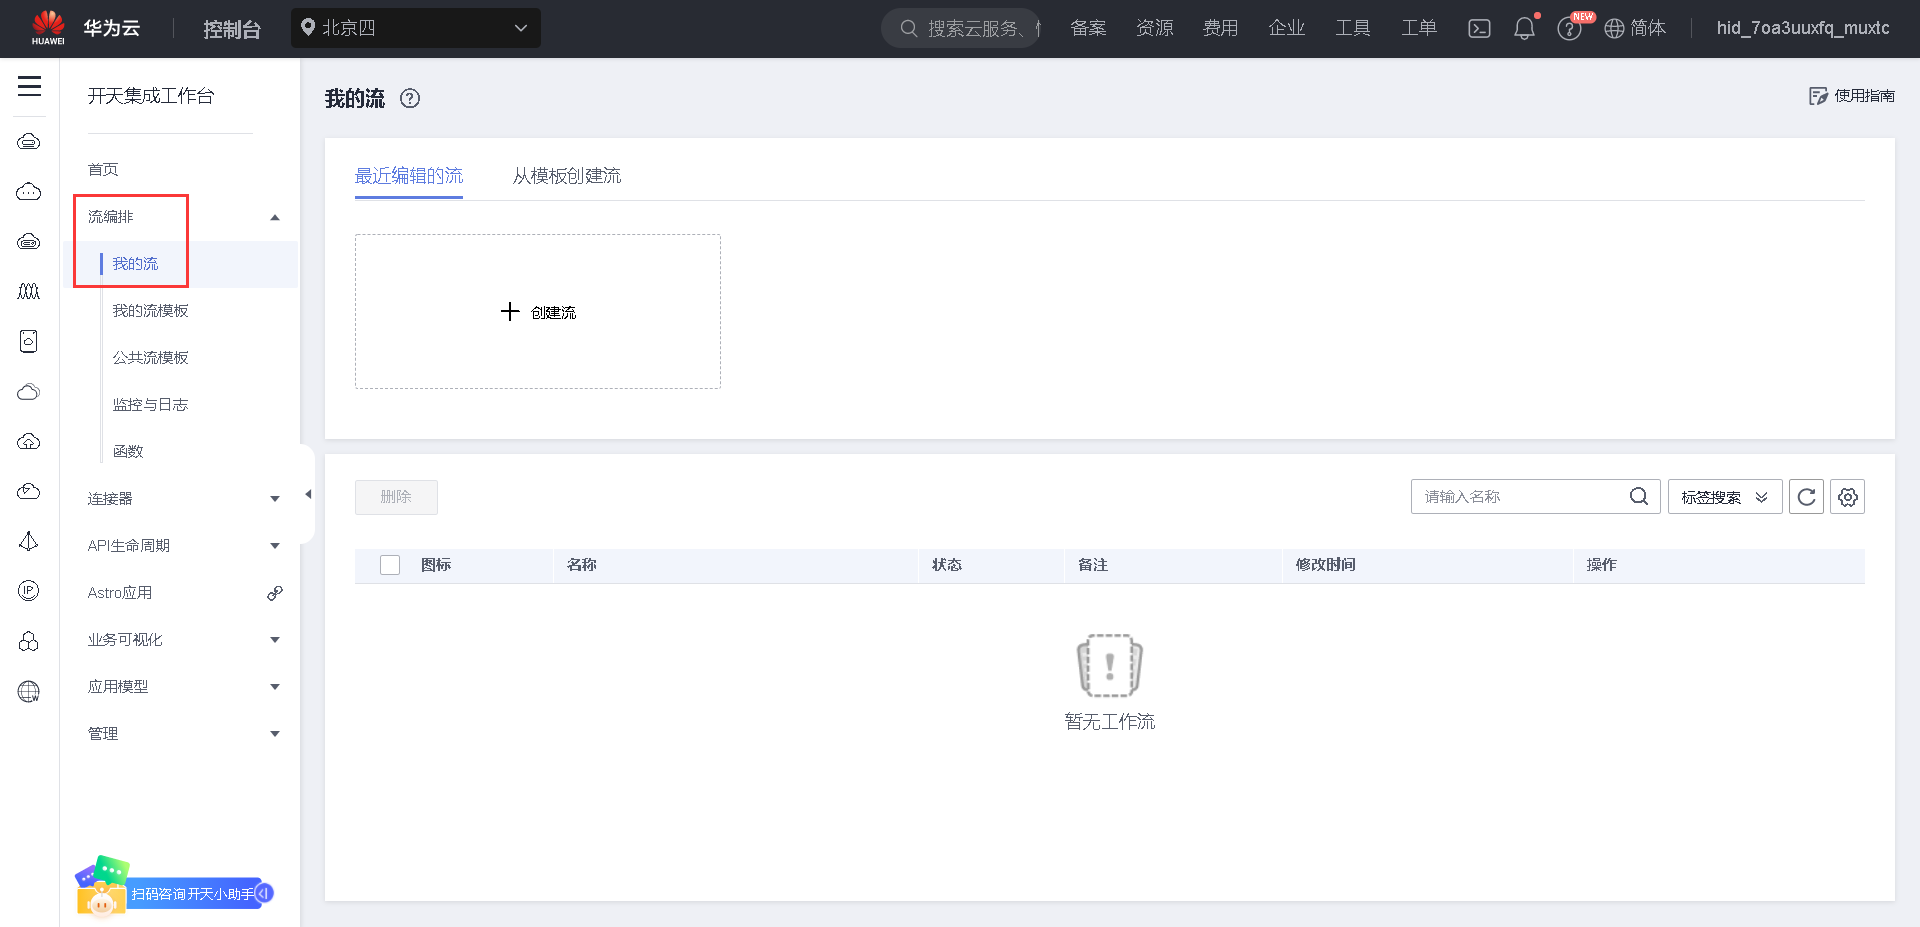Open the 使用指南 usage guide
The height and width of the screenshot is (927, 1920).
click(x=1852, y=96)
